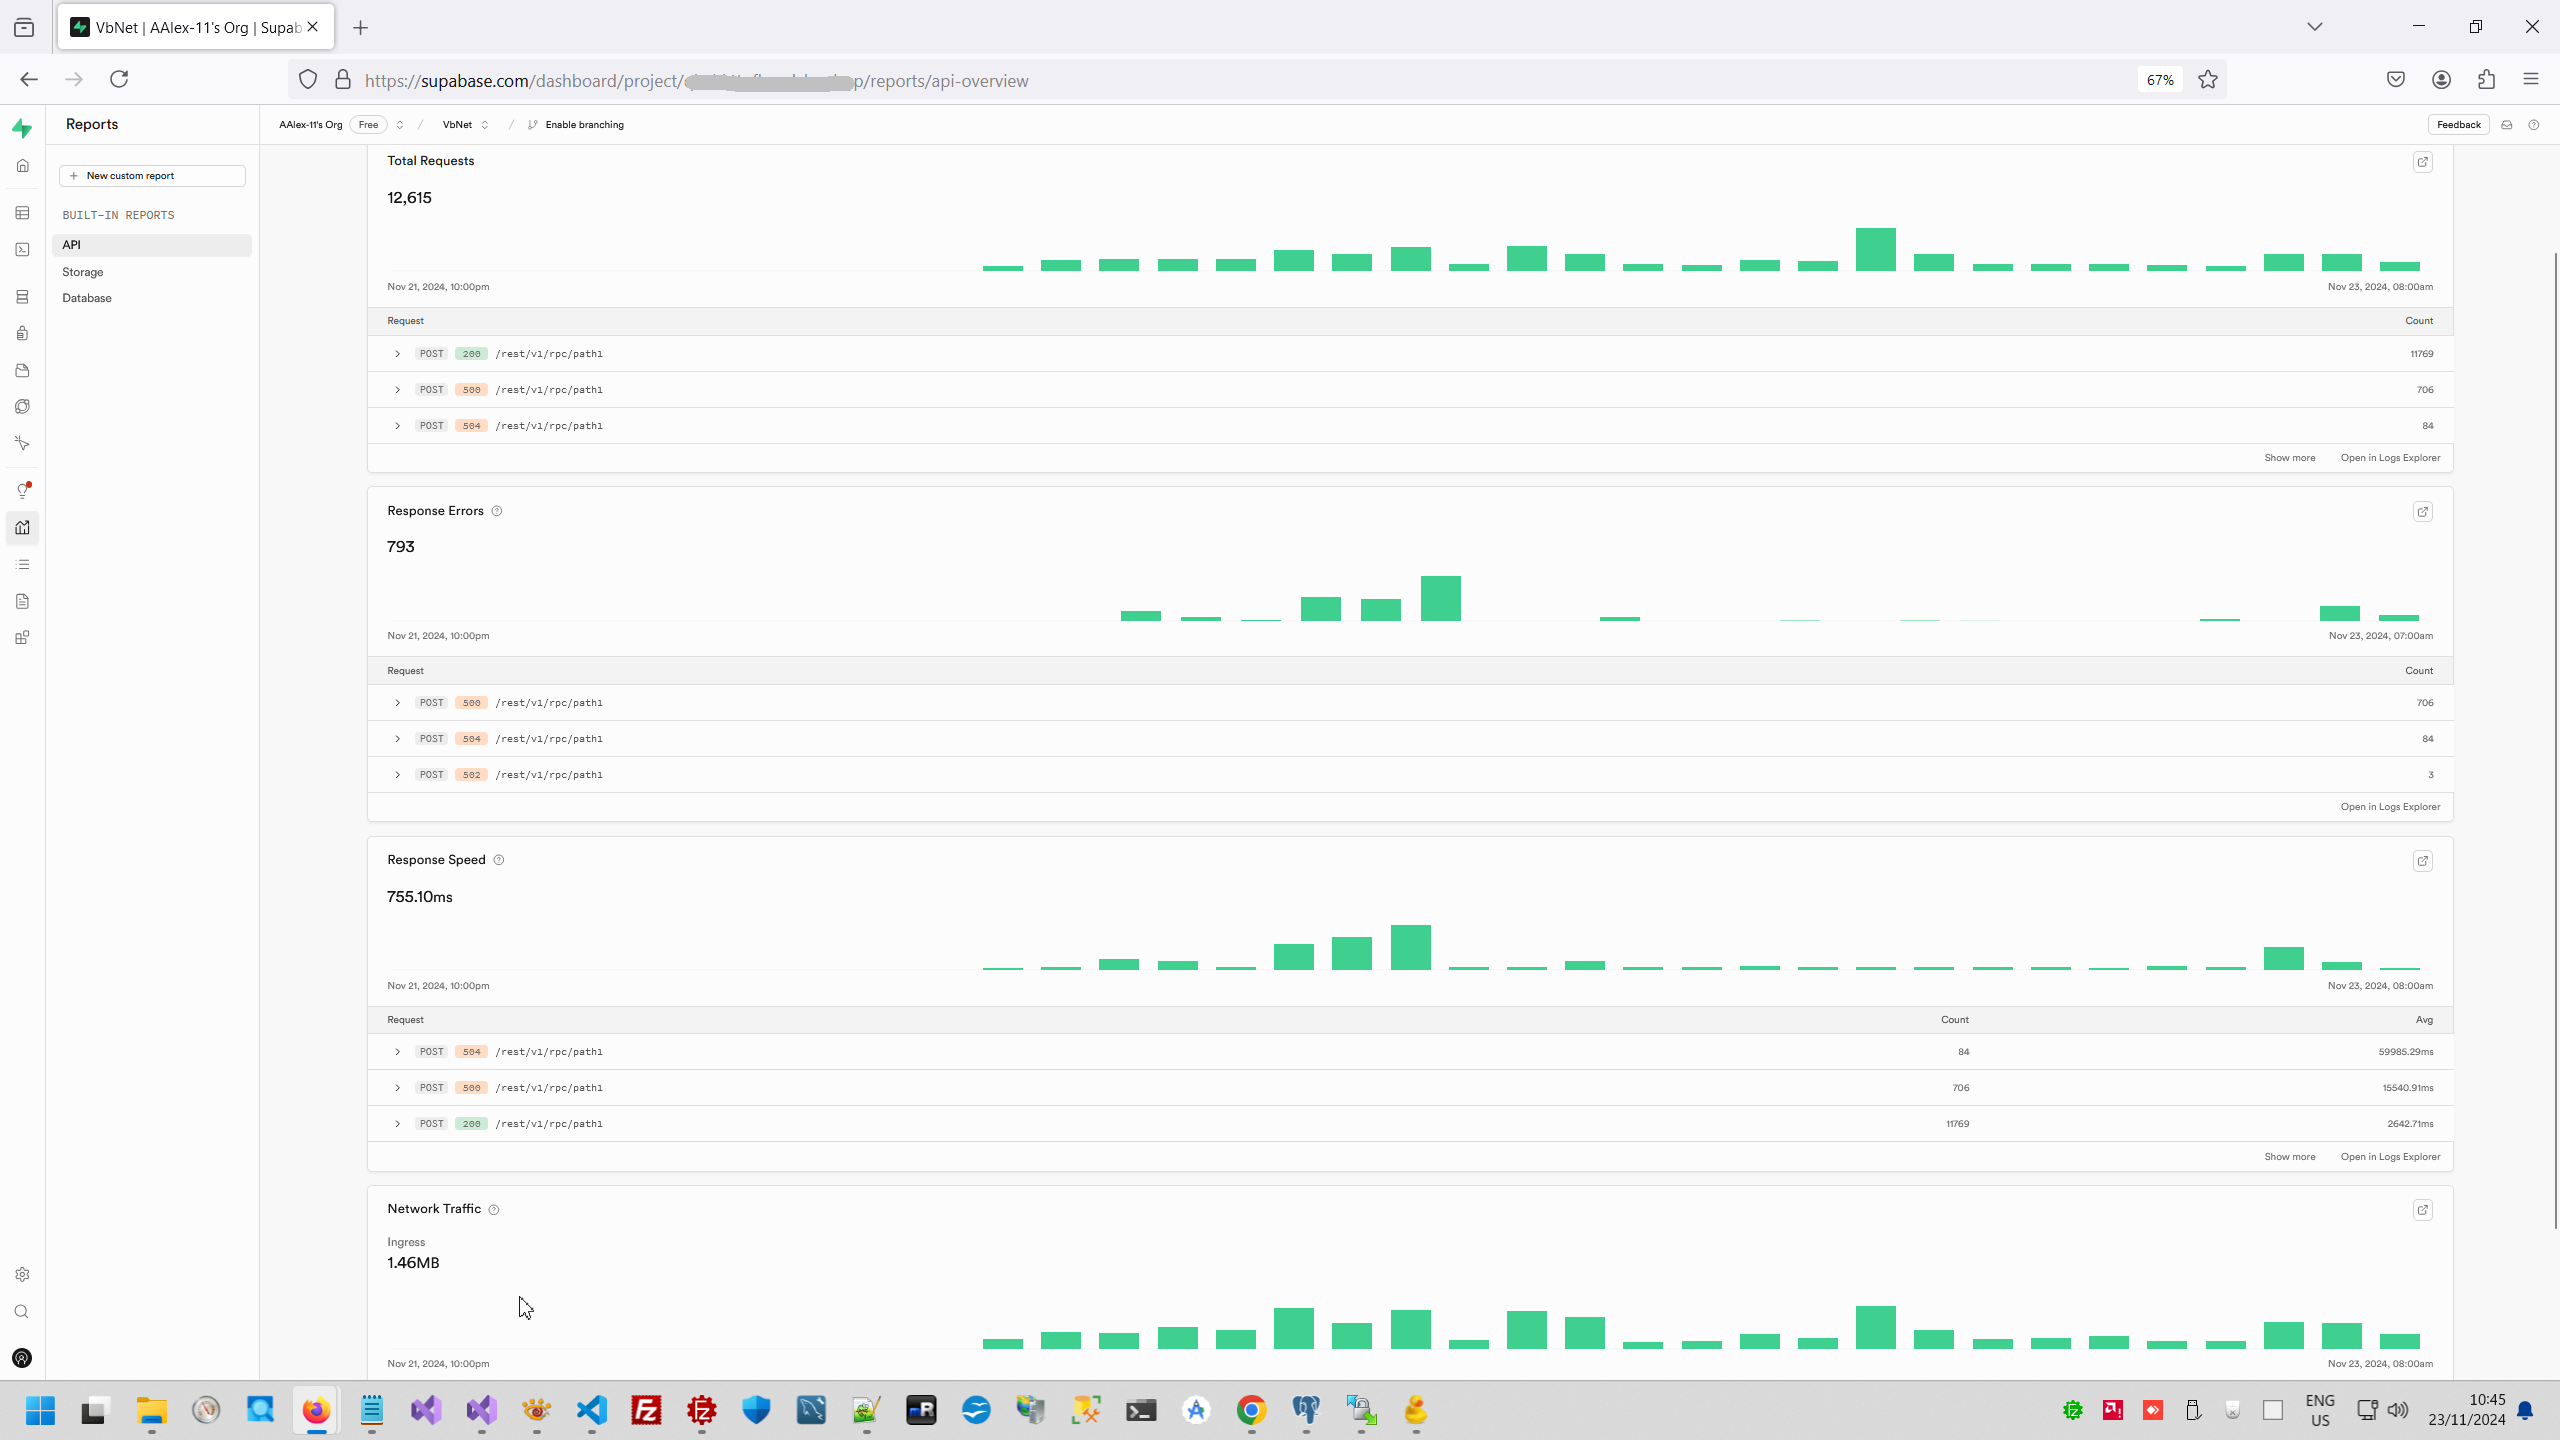Image resolution: width=2560 pixels, height=1440 pixels.
Task: Open the Table Editor sidebar icon
Action: click(x=22, y=213)
